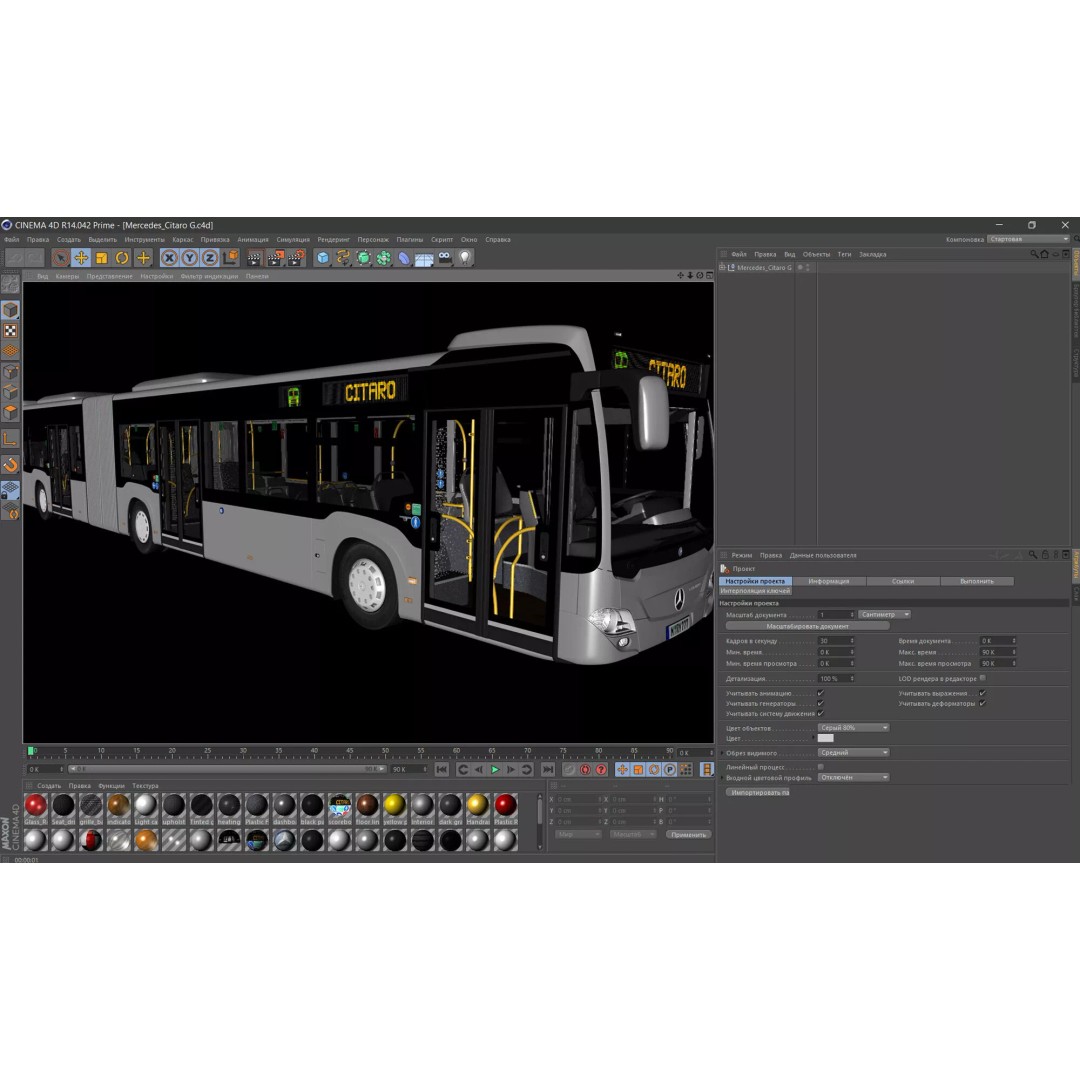The height and width of the screenshot is (1080, 1080).
Task: Add a floor environment object icon
Action: (x=424, y=258)
